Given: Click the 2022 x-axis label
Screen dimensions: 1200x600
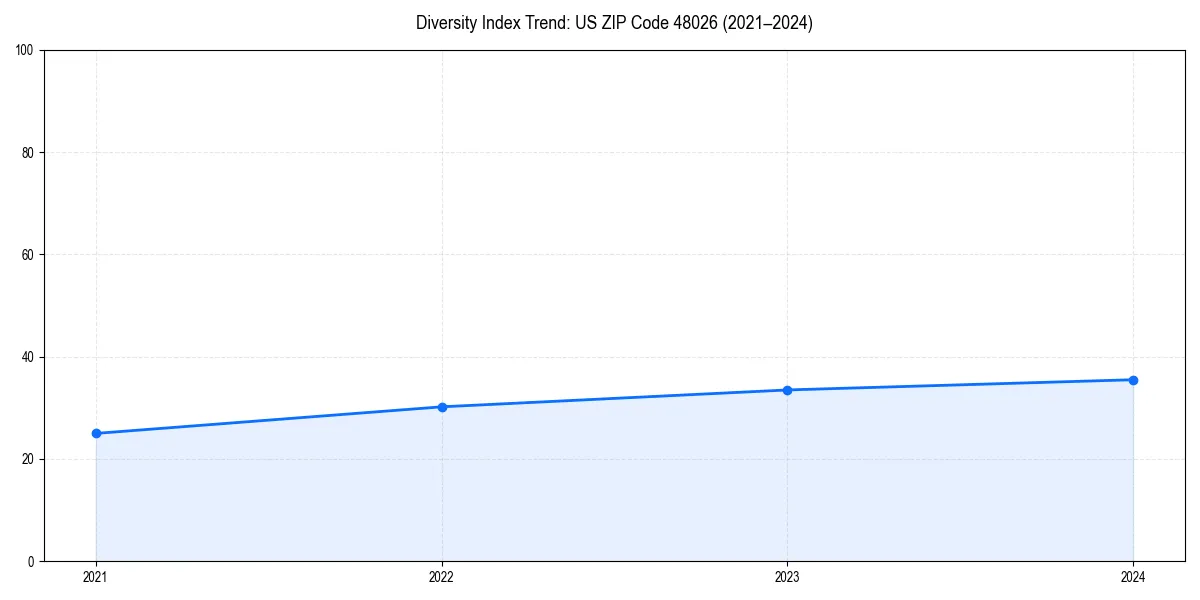Looking at the screenshot, I should pos(441,577).
